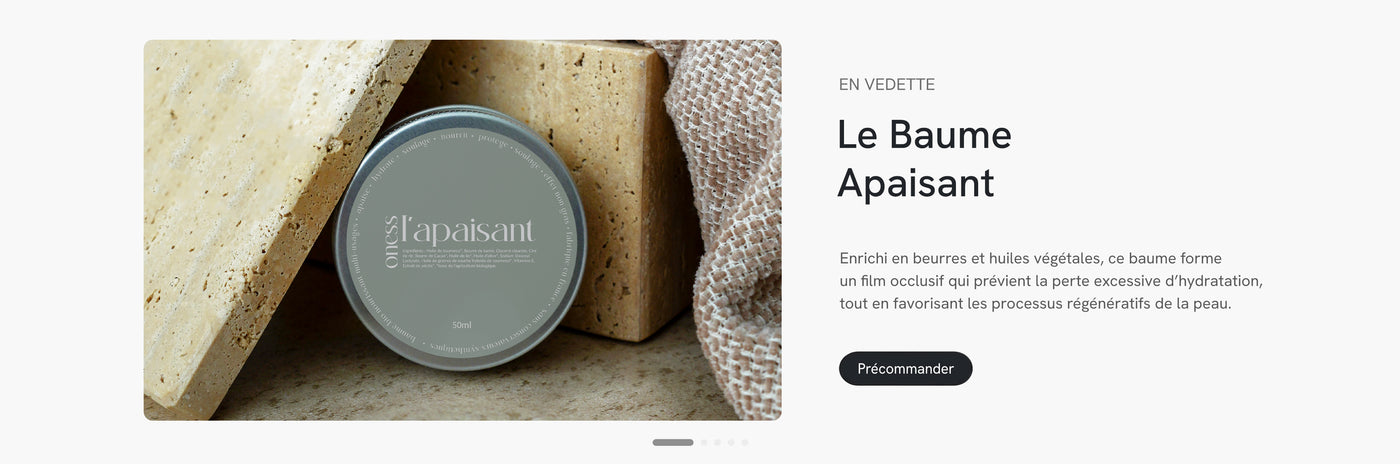The height and width of the screenshot is (464, 1400).
Task: Go to the fourth carousel slide dot
Action: coord(731,442)
